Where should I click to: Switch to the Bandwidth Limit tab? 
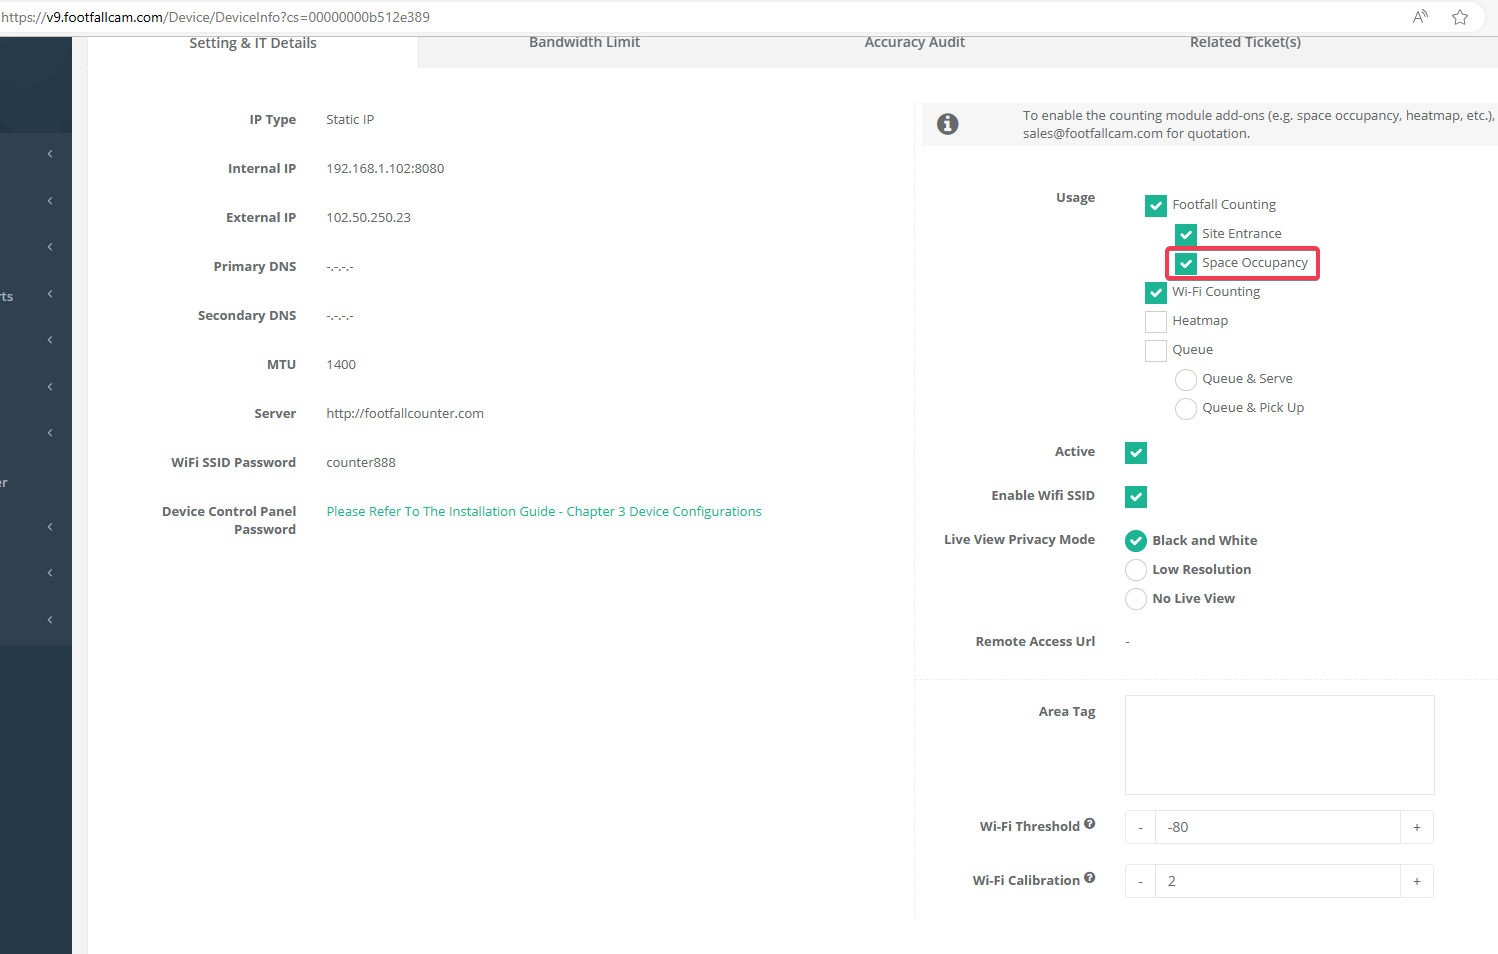point(584,42)
